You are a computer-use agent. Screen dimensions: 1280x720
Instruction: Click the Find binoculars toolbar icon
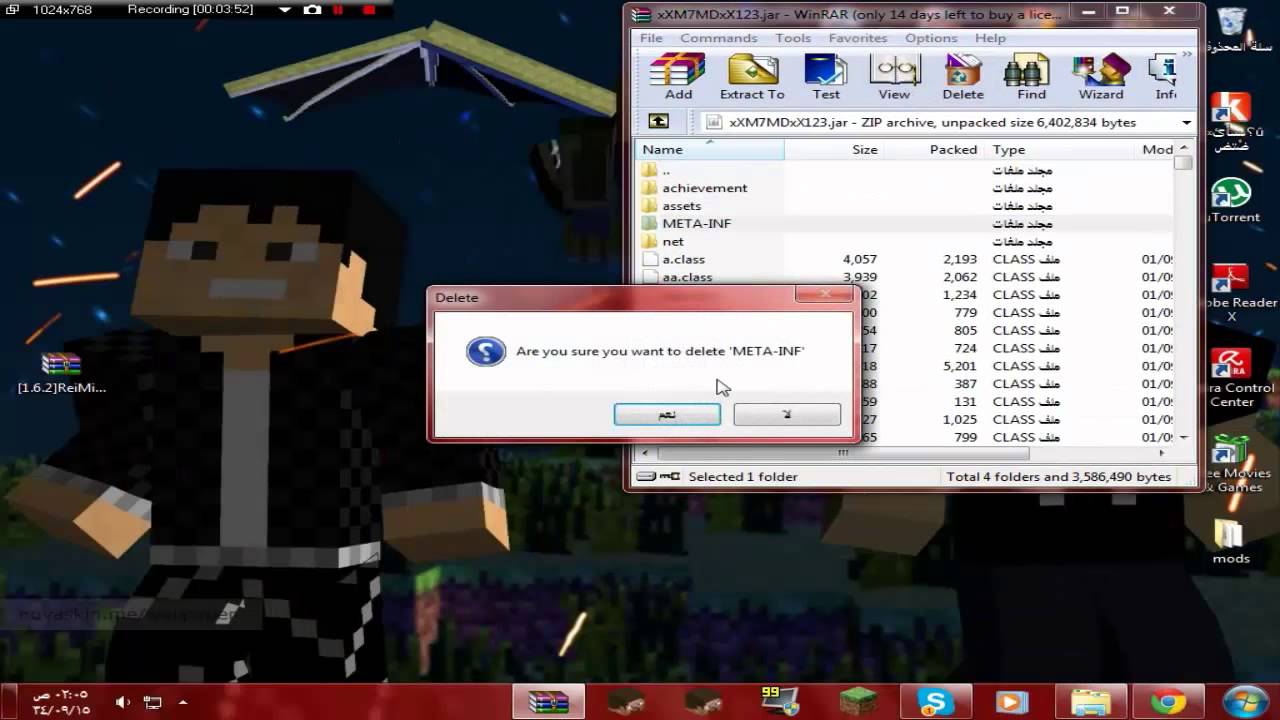tap(1031, 77)
